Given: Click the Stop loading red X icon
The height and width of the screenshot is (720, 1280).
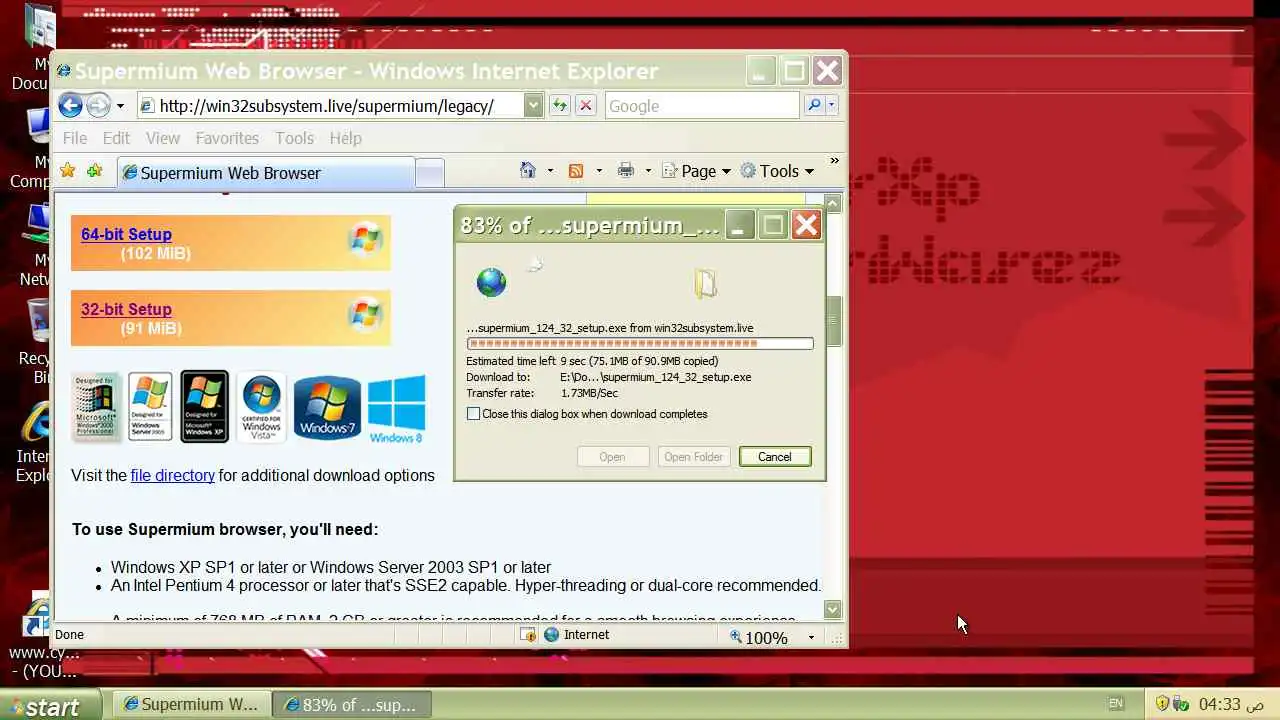Looking at the screenshot, I should pos(586,105).
